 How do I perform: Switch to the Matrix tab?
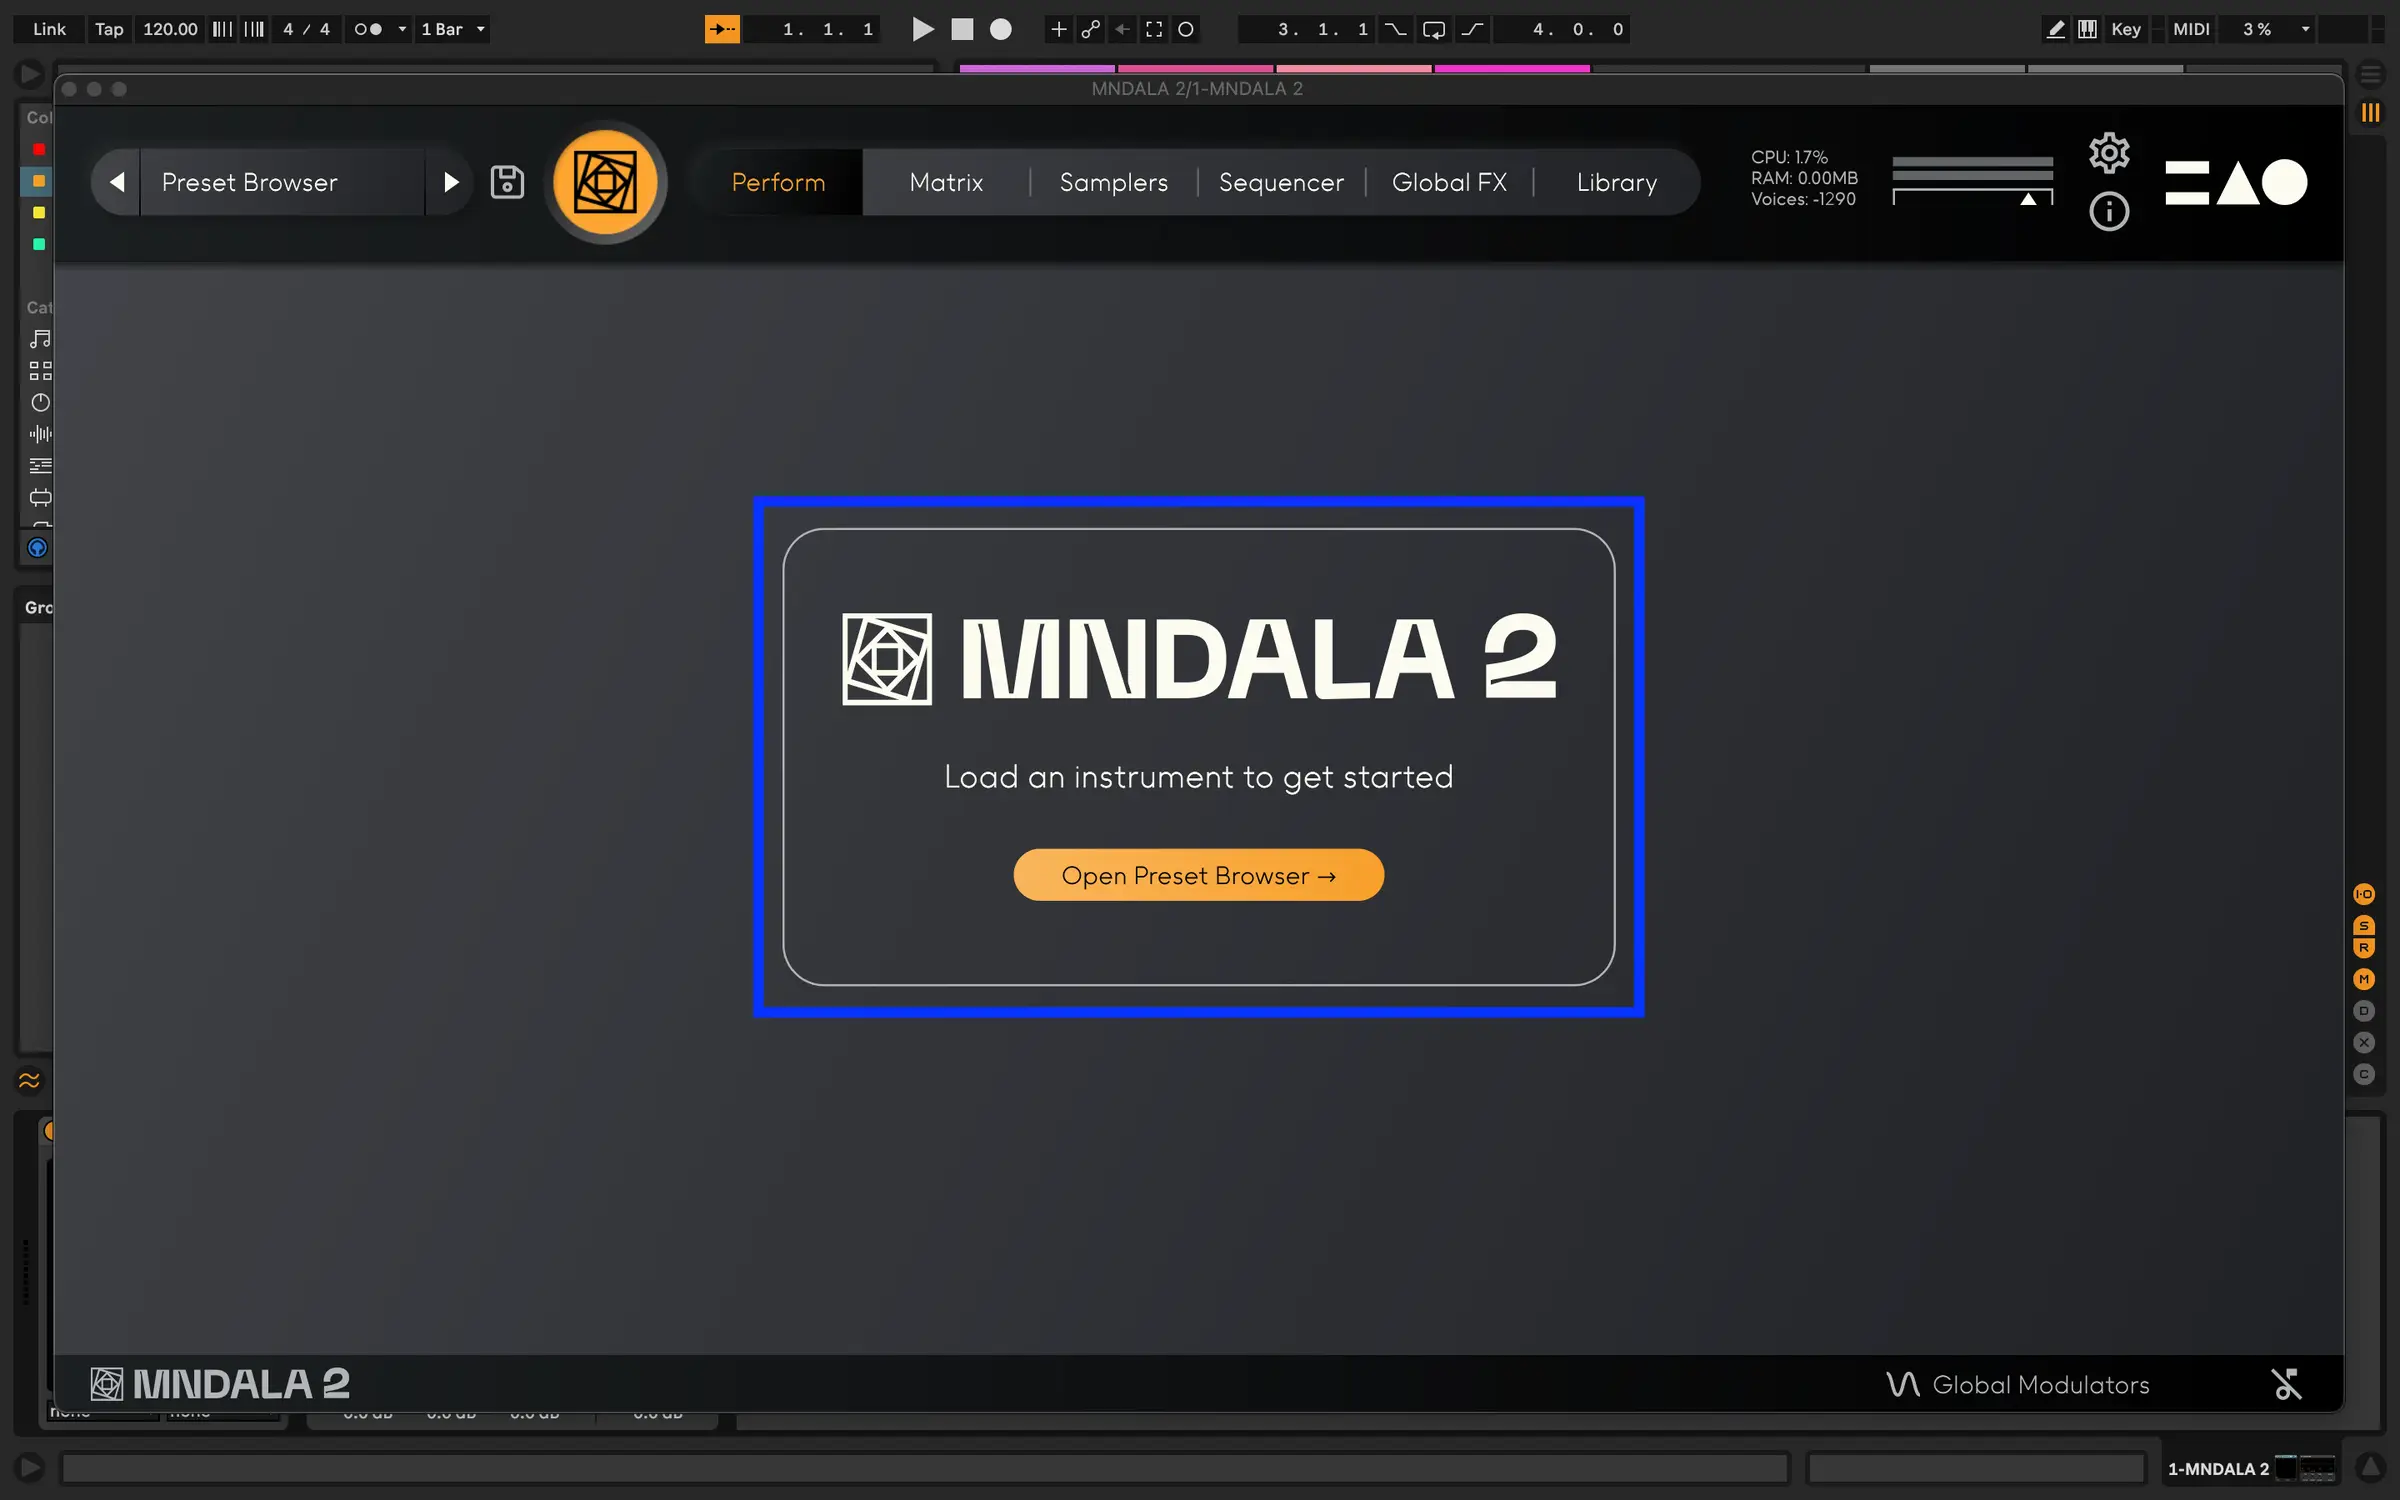click(x=946, y=182)
